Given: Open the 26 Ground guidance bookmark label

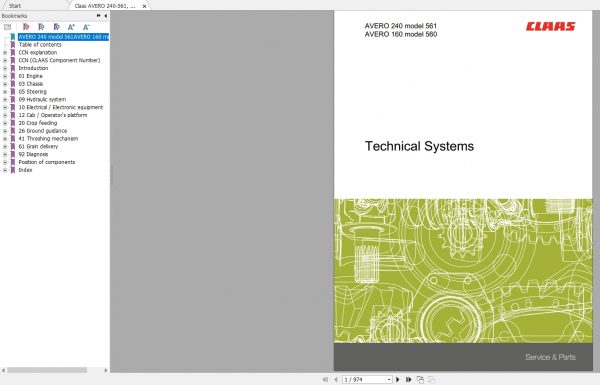Looking at the screenshot, I should [43, 131].
